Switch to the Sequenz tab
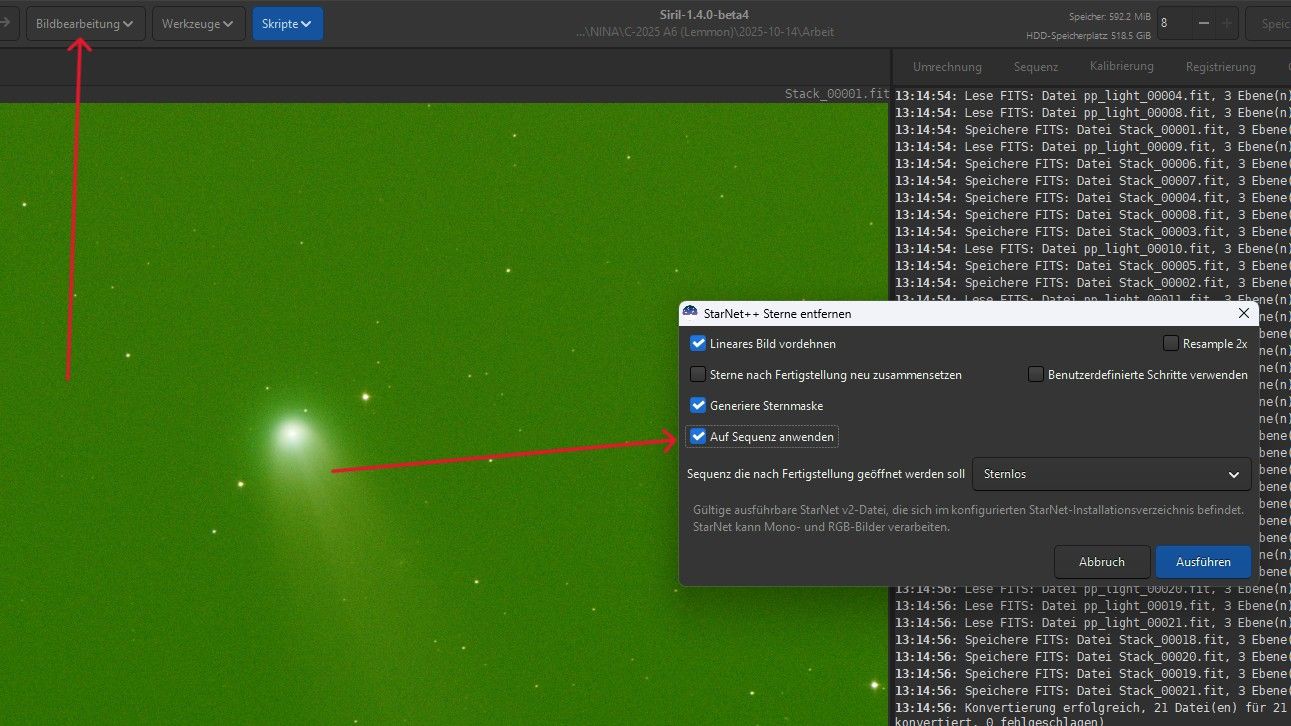 (x=1035, y=67)
